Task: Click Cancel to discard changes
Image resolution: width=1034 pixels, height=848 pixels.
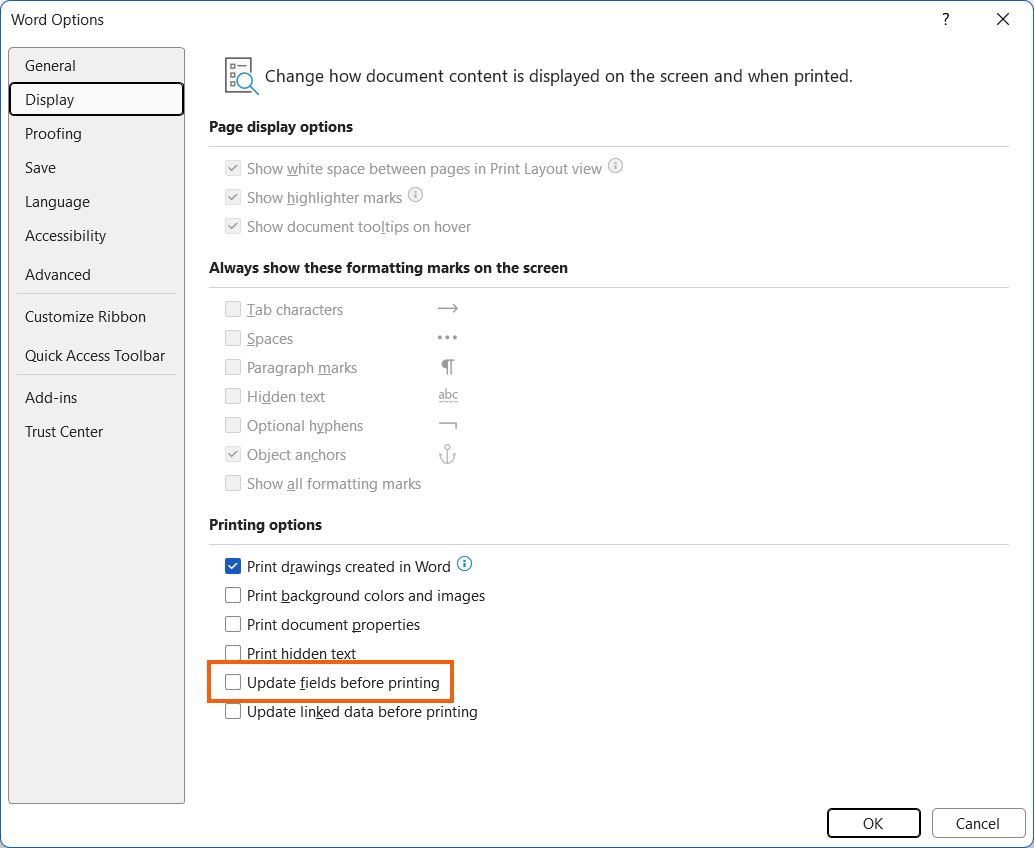Action: pos(978,823)
